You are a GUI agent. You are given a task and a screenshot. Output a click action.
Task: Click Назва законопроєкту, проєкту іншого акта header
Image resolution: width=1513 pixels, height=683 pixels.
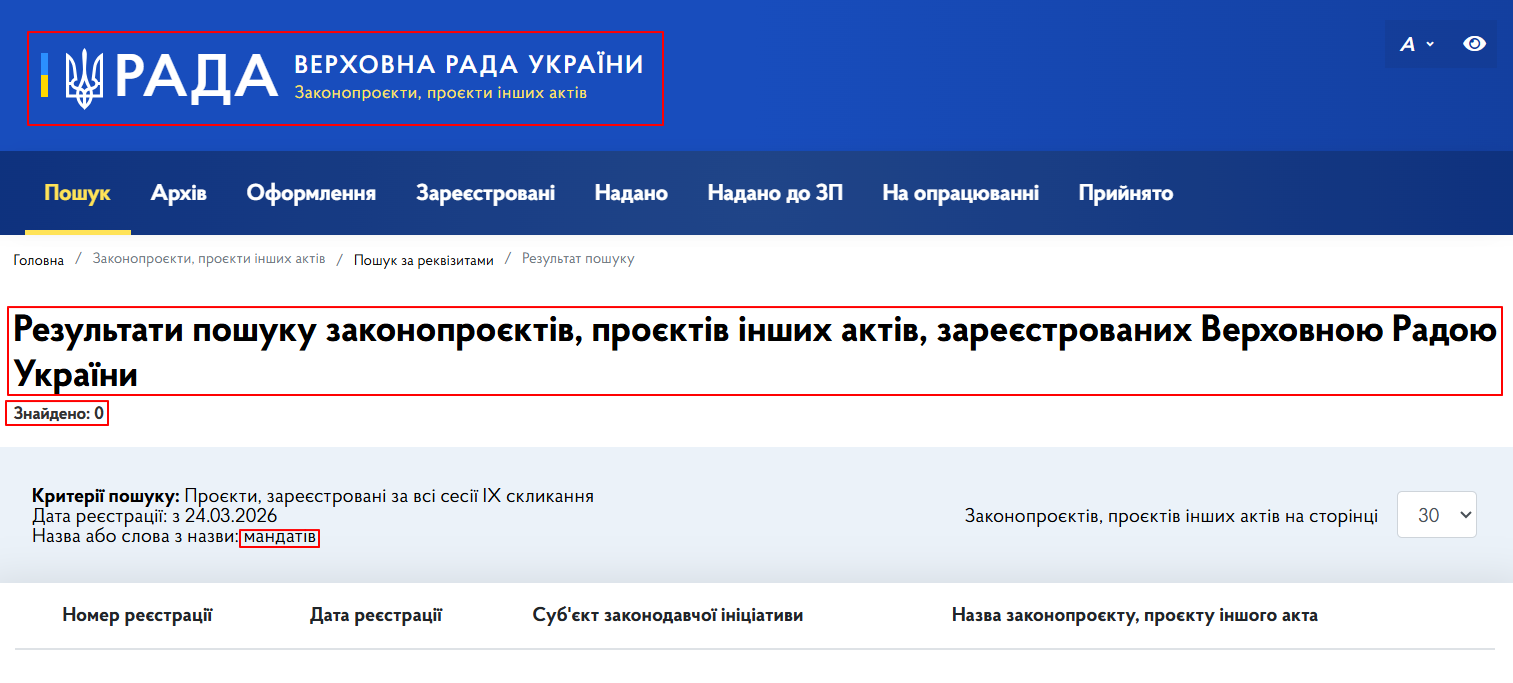(x=1135, y=615)
